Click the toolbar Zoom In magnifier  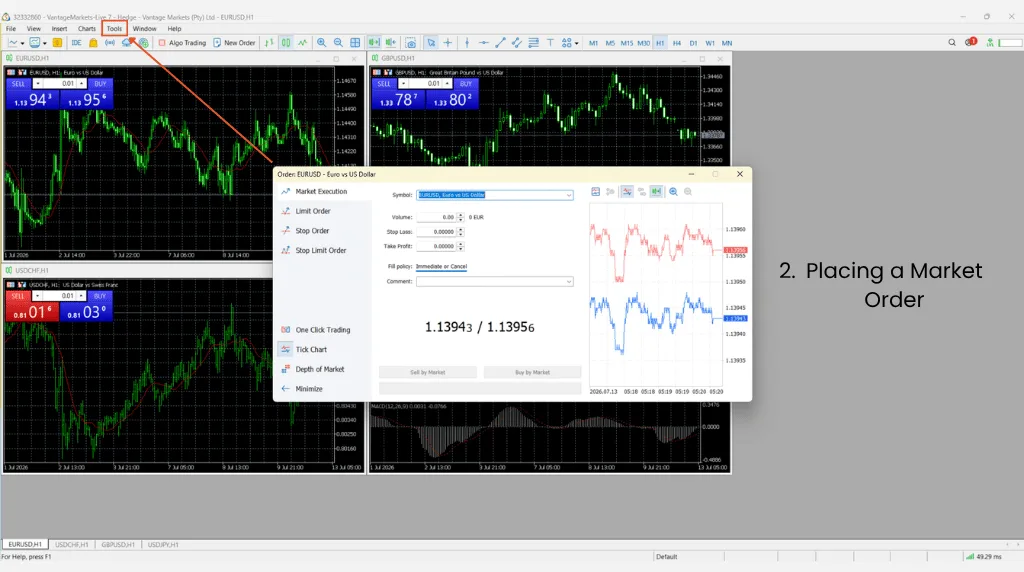pos(321,43)
